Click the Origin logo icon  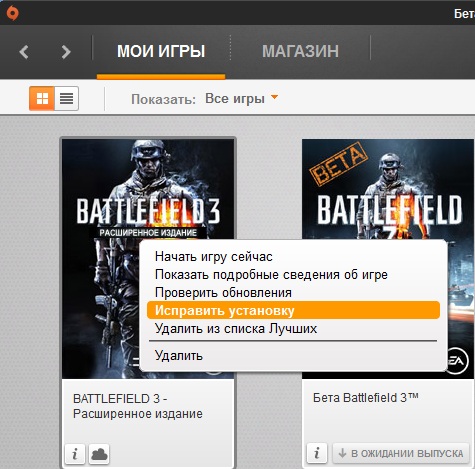(x=13, y=13)
